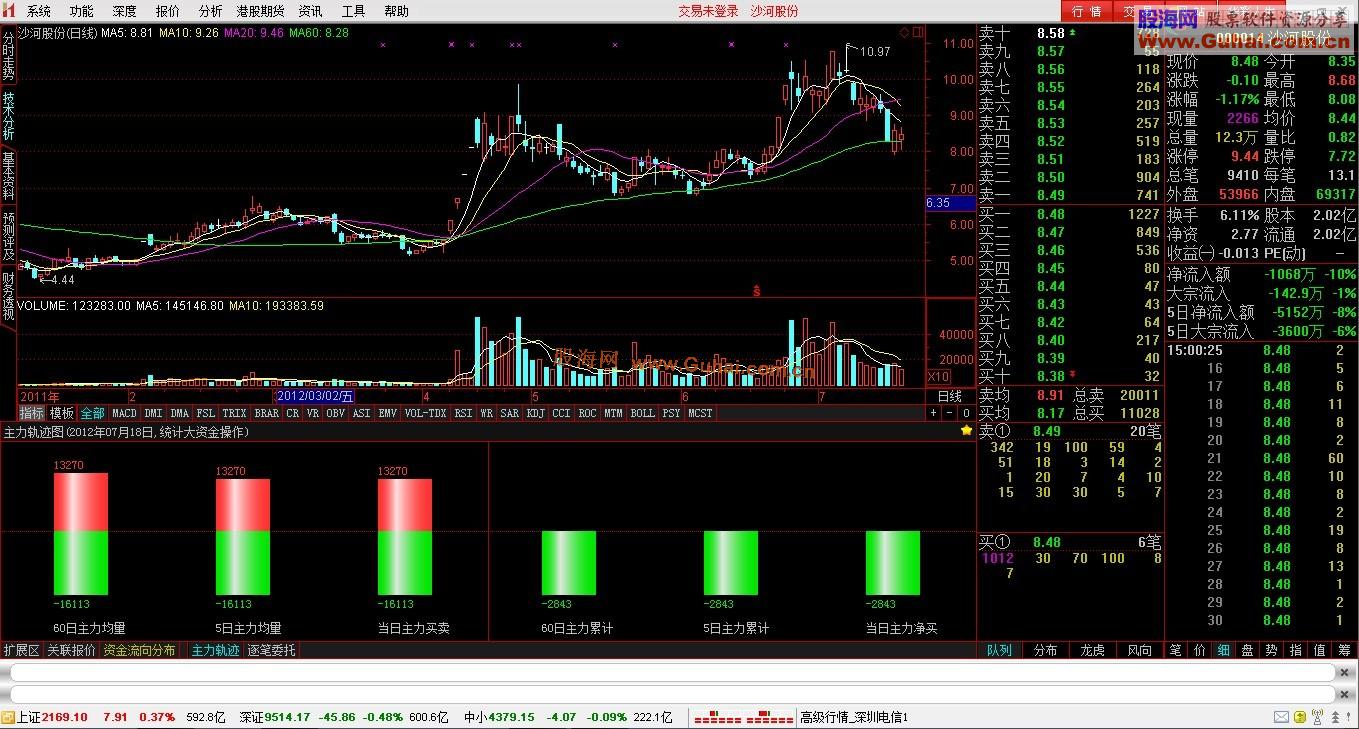The image size is (1359, 729).
Task: Open the 功能 menu
Action: [82, 11]
